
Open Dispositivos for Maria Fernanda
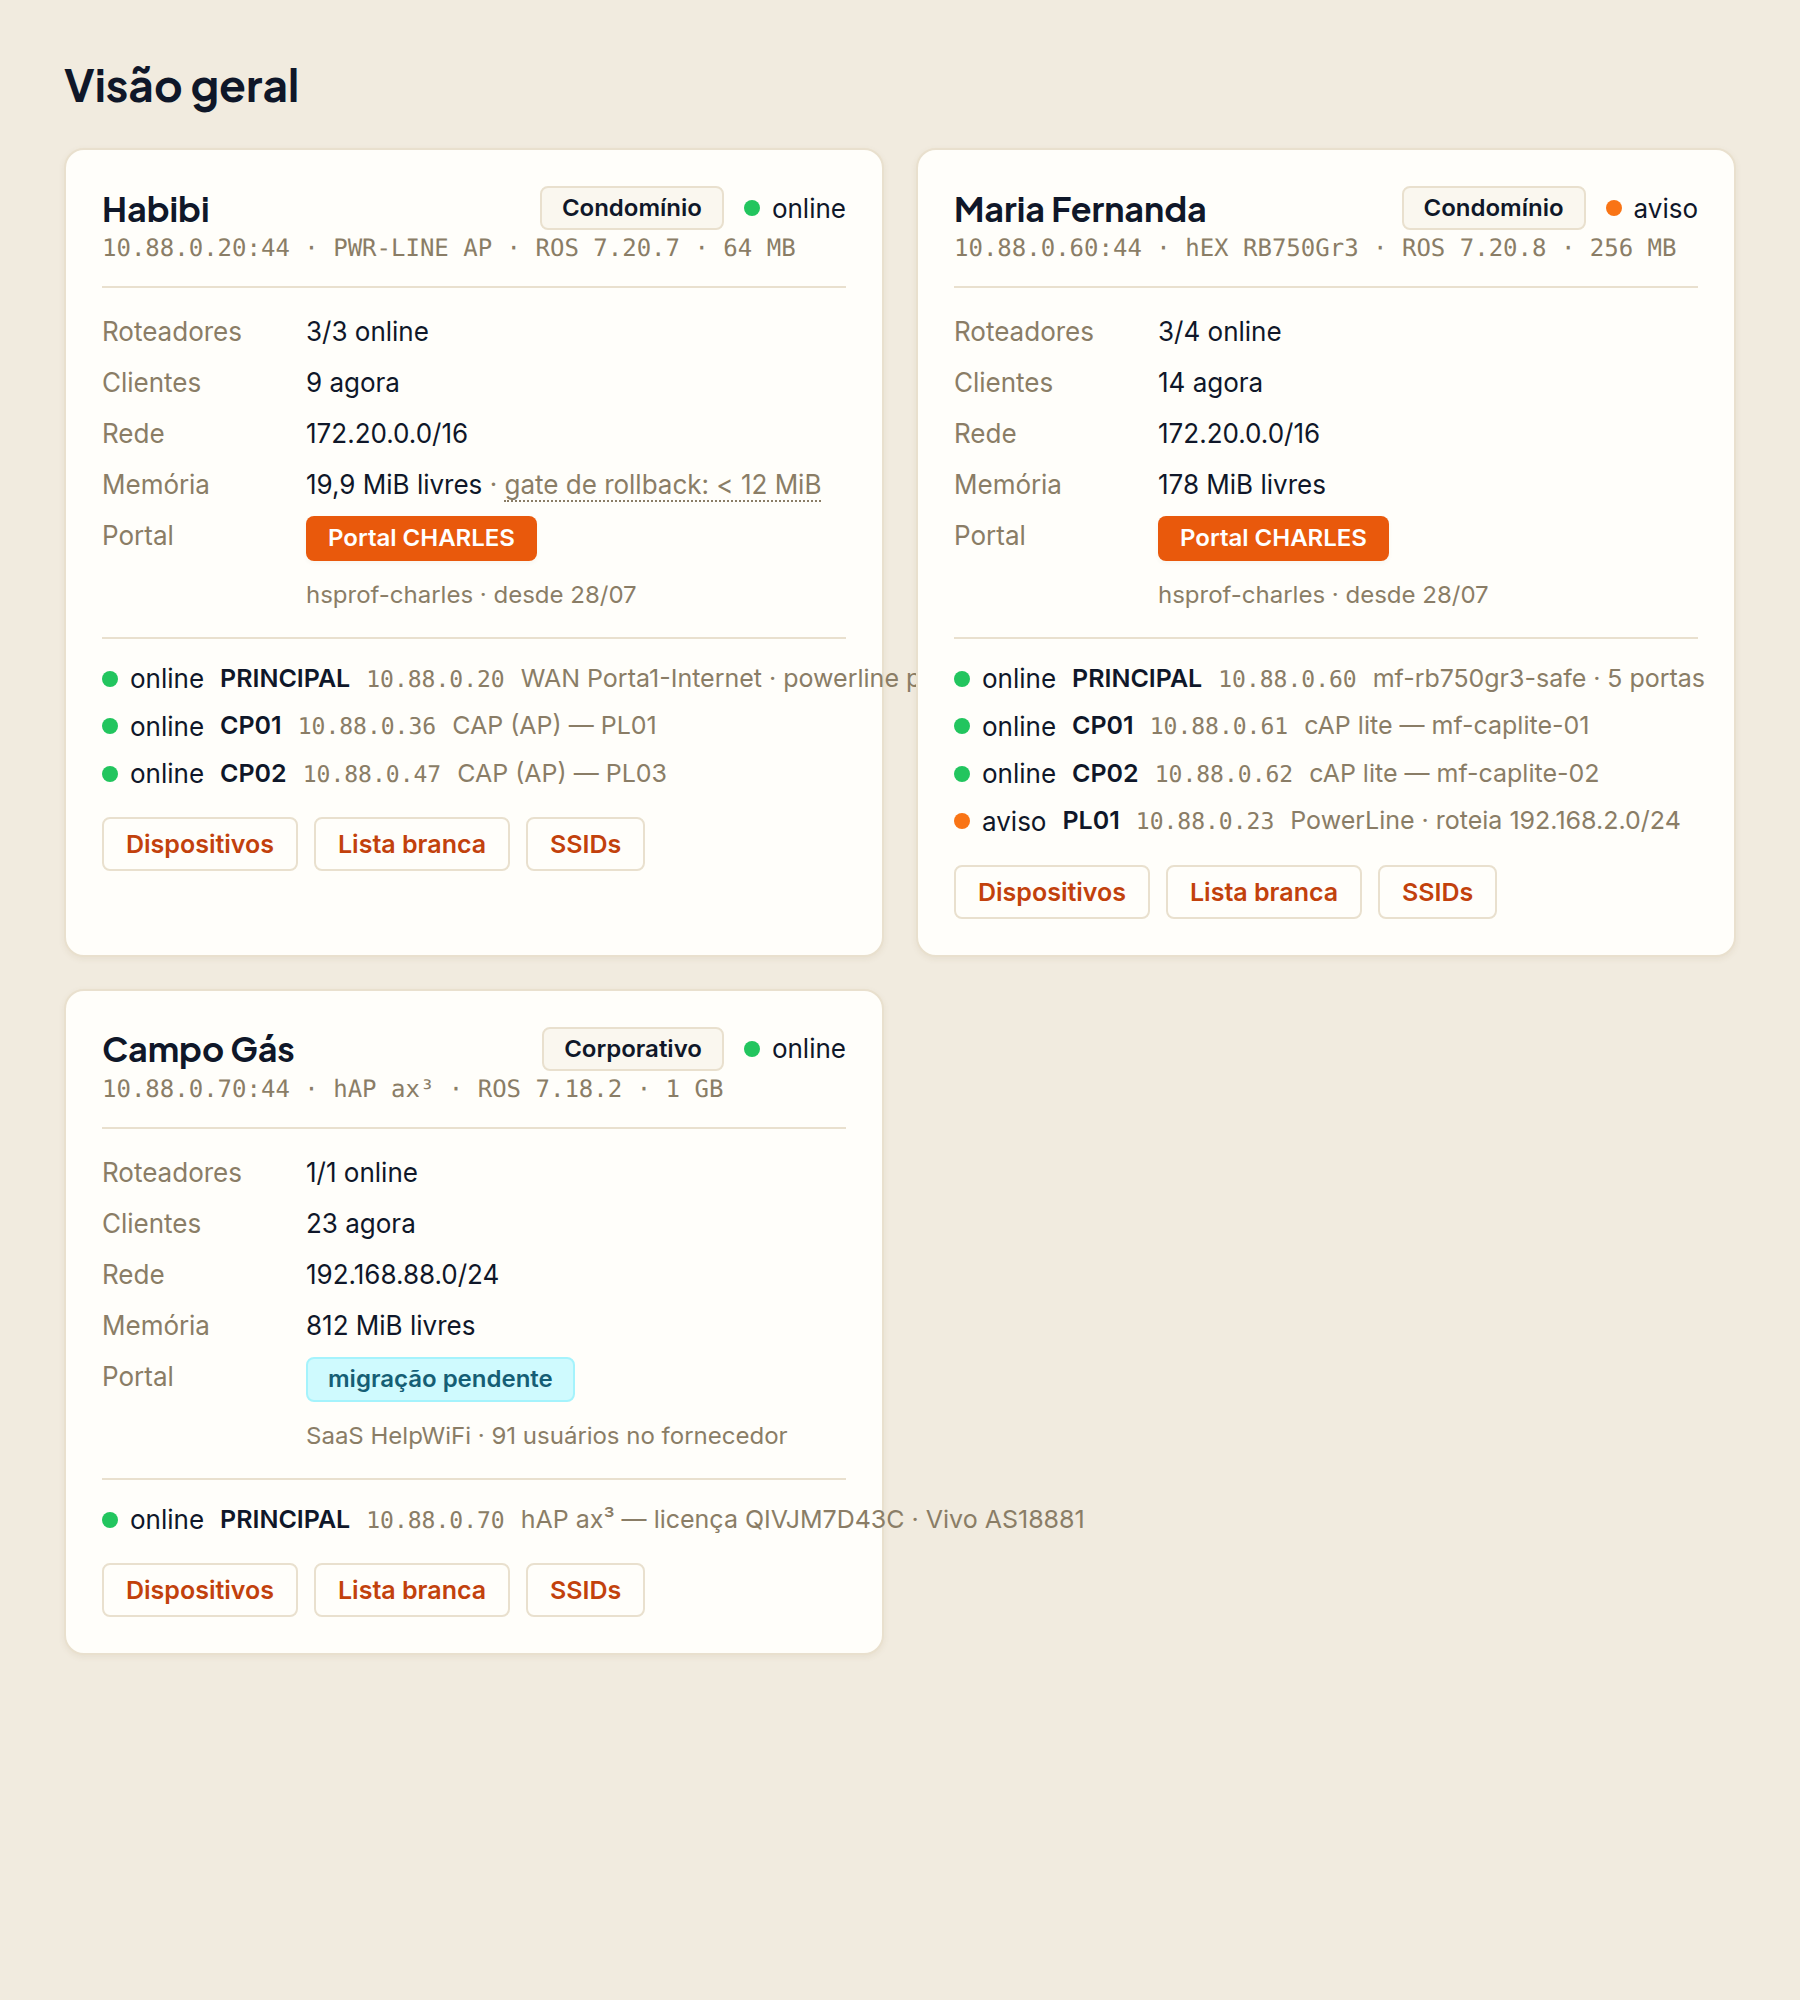click(1052, 892)
